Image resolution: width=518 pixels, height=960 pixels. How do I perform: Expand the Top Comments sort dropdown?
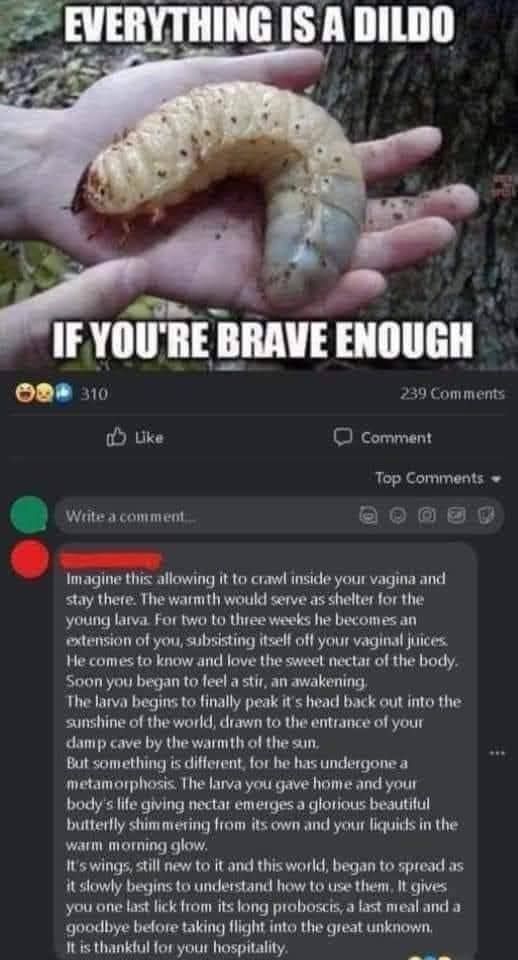tap(438, 478)
